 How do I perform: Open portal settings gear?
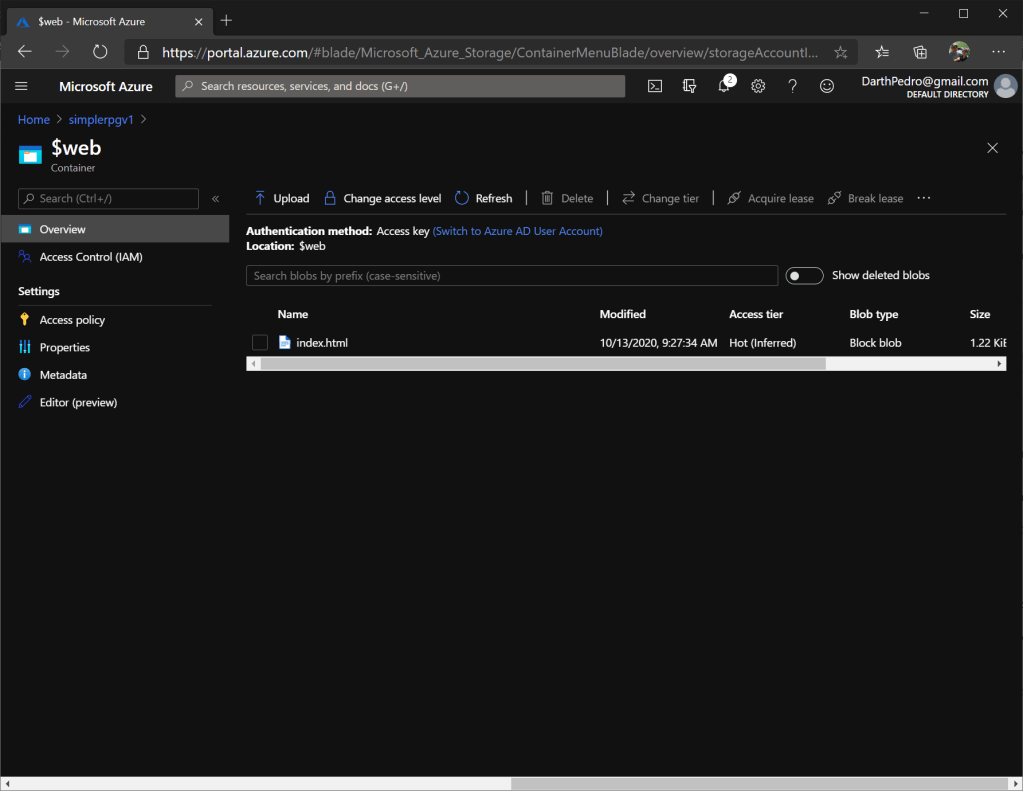click(x=758, y=87)
